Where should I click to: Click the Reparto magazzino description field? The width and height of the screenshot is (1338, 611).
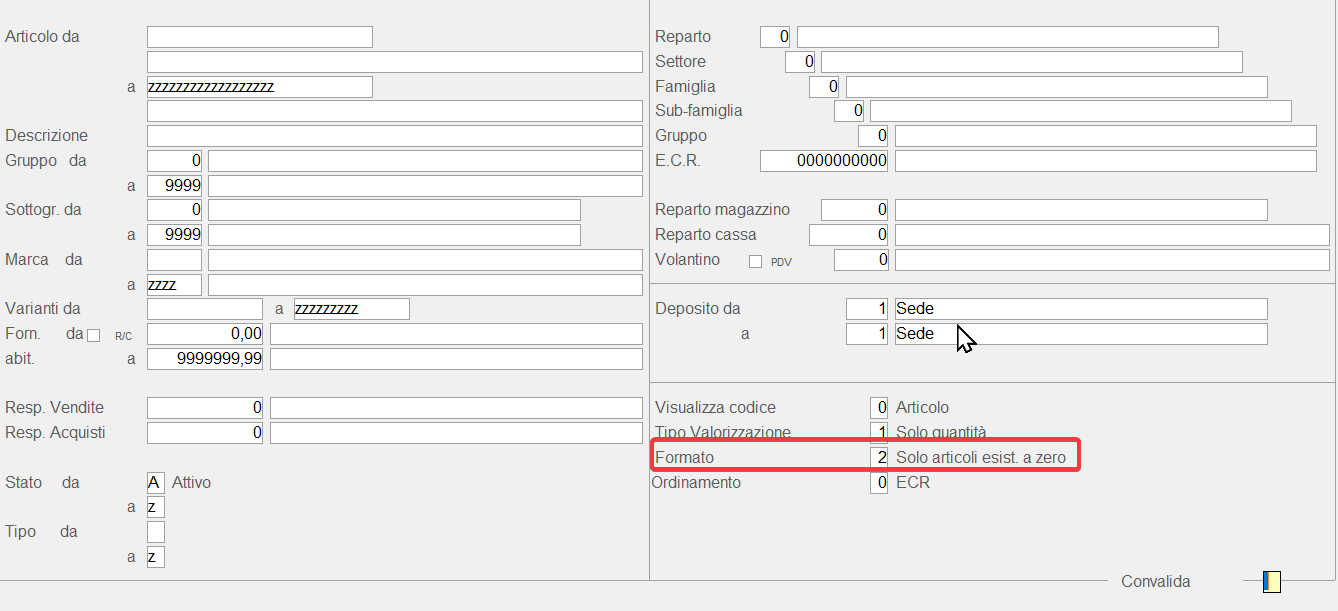tap(1081, 210)
